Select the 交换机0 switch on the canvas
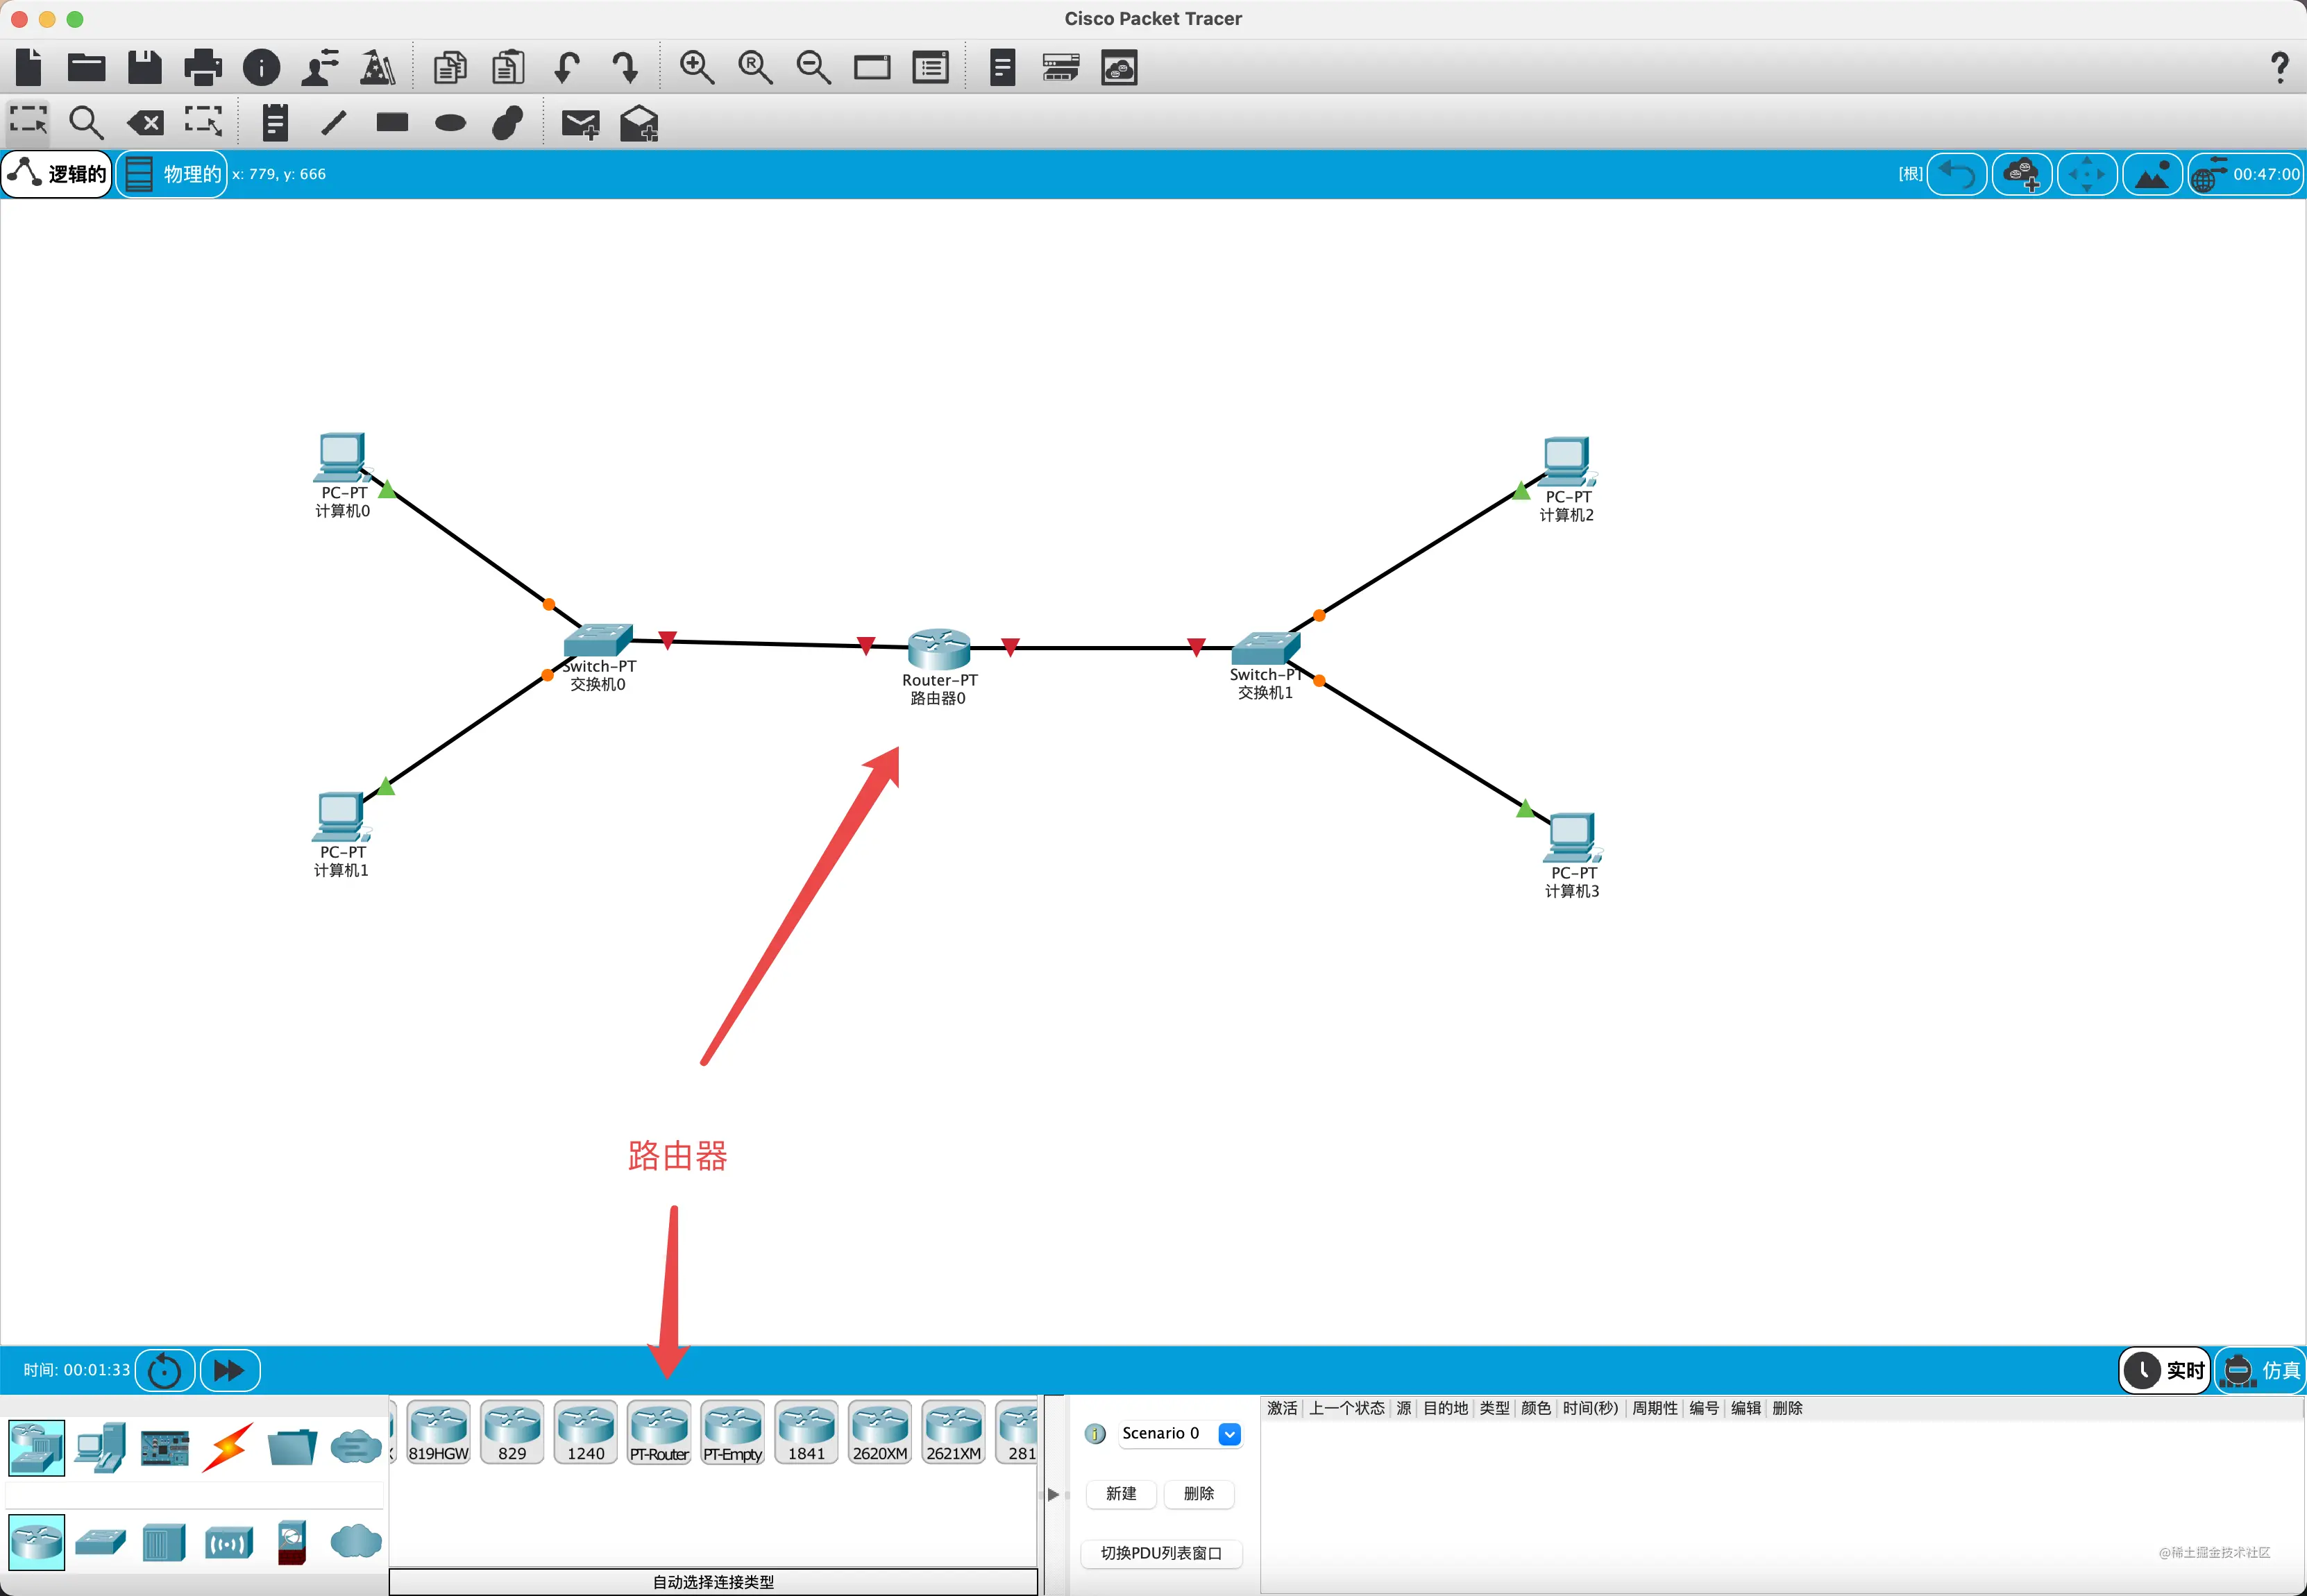Screen dimensions: 2307x1596 pyautogui.click(x=598, y=640)
